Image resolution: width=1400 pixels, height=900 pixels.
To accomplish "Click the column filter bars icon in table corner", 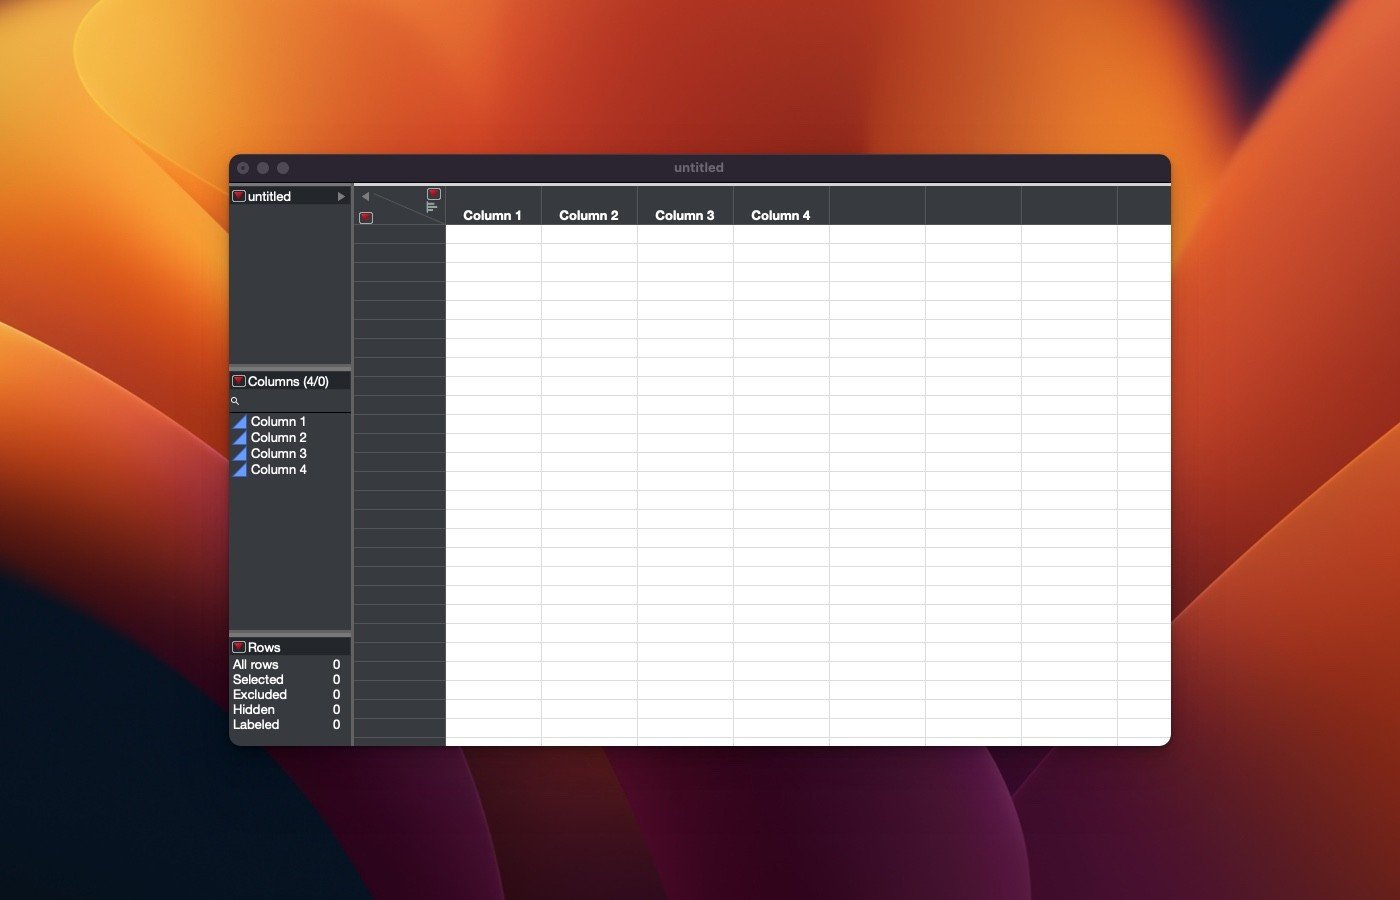I will click(432, 207).
